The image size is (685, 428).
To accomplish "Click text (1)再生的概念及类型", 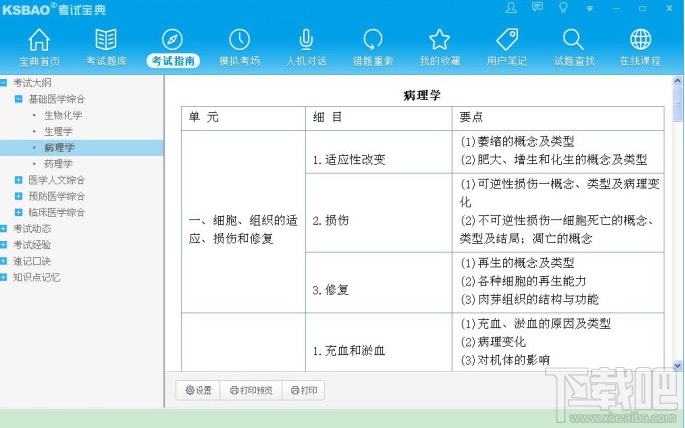I will 517,262.
